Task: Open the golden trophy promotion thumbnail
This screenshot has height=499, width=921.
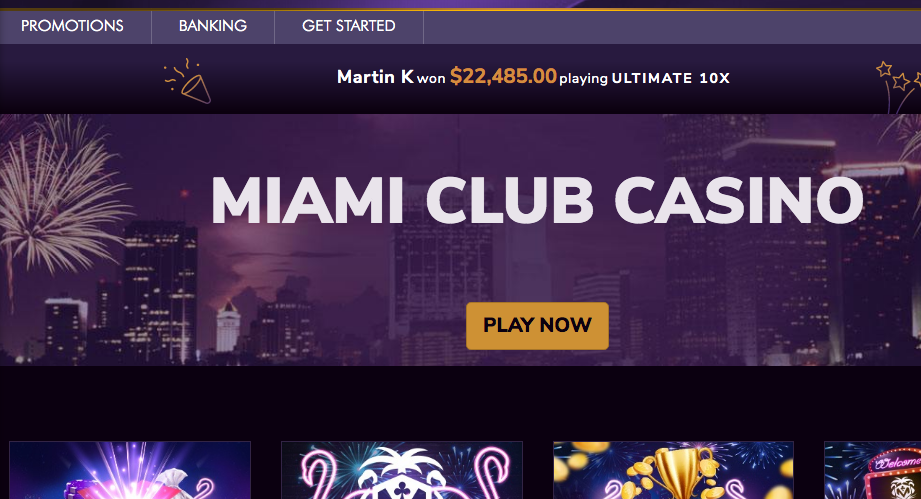Action: (673, 470)
